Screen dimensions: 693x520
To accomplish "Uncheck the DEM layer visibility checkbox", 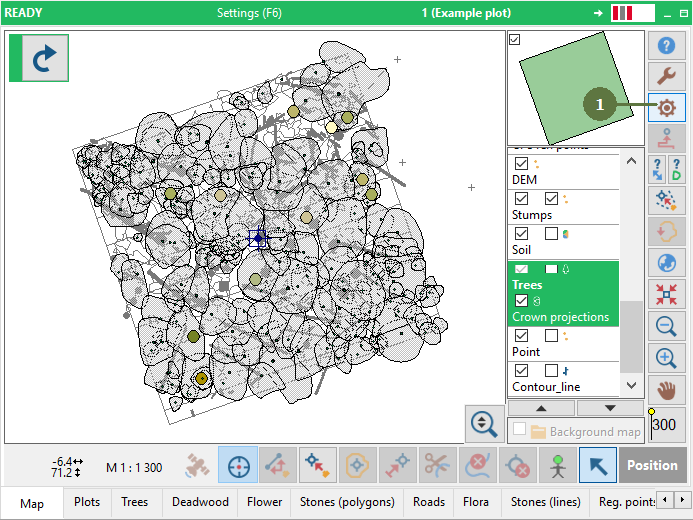I will tap(521, 164).
